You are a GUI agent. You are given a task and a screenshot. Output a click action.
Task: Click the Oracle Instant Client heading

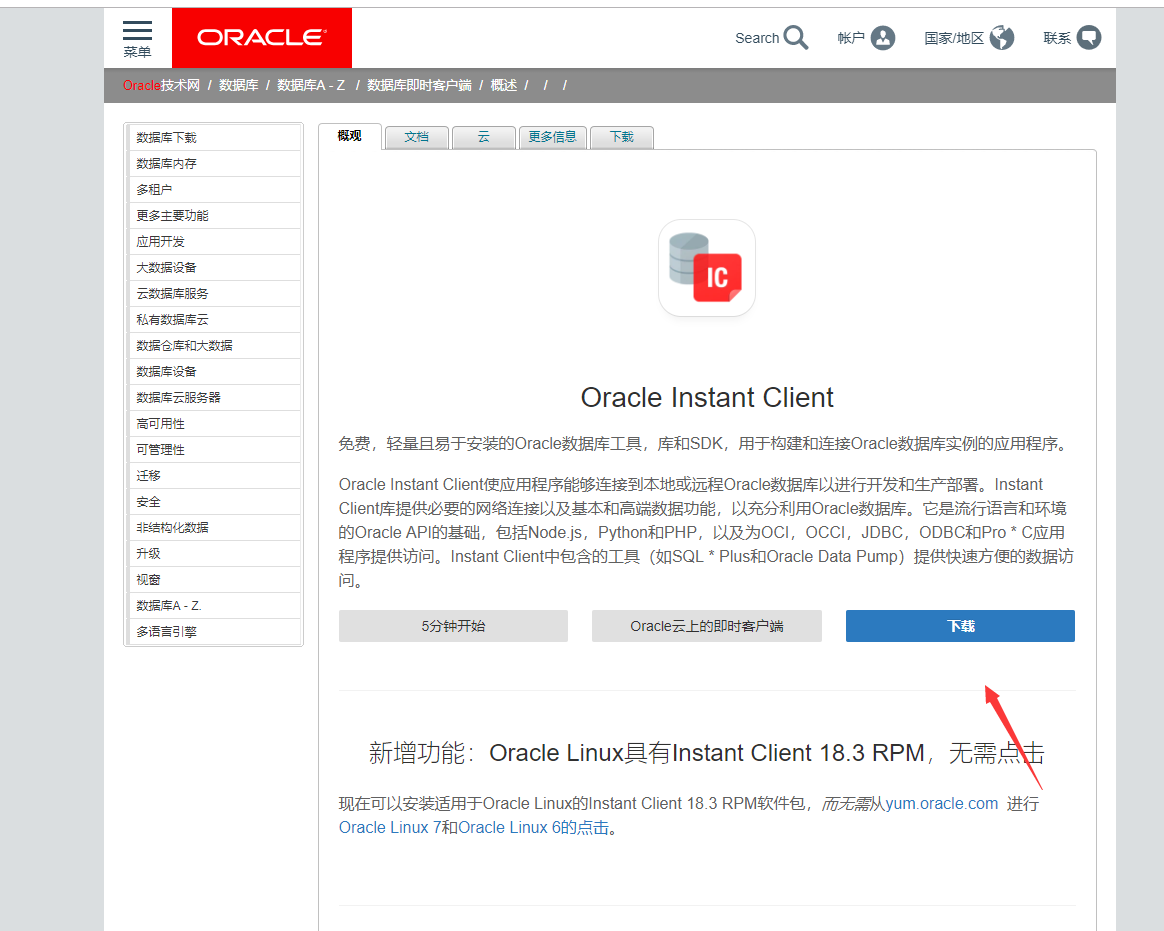707,397
